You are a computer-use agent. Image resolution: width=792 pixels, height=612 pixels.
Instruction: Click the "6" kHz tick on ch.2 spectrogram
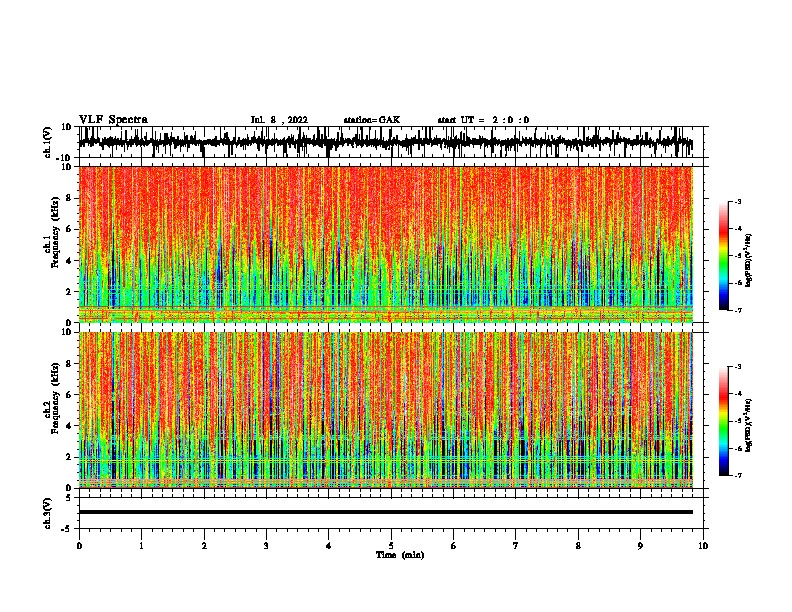point(69,395)
